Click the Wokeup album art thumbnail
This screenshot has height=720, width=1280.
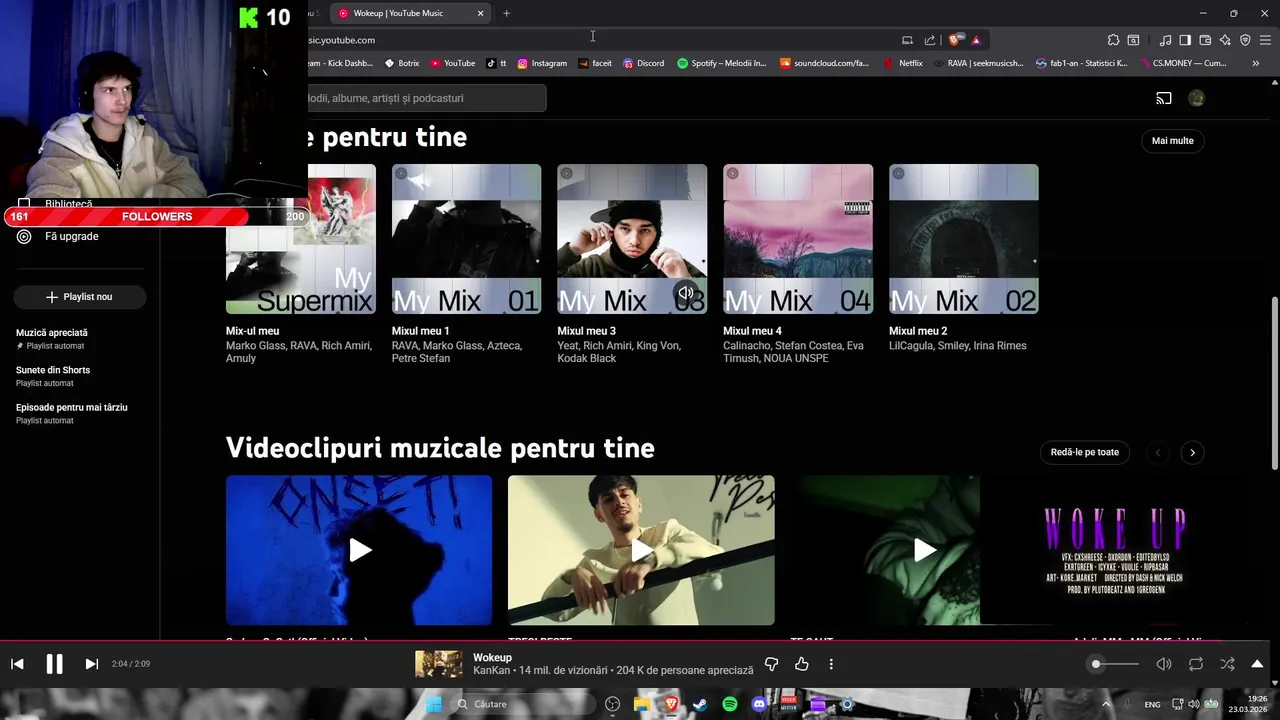439,664
